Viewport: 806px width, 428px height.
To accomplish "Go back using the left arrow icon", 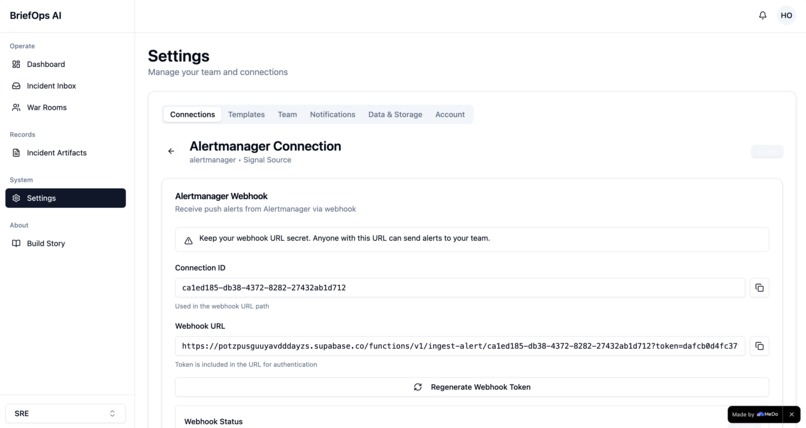I will tap(171, 151).
